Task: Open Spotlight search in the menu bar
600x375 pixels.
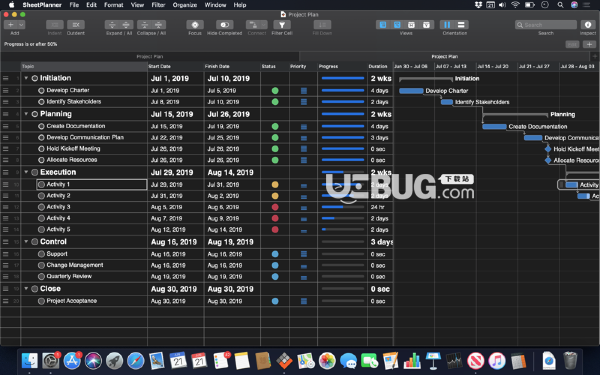Action: (560, 5)
